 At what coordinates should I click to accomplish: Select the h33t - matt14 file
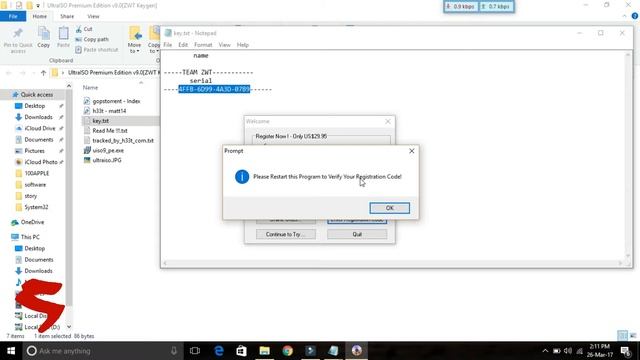(x=109, y=111)
